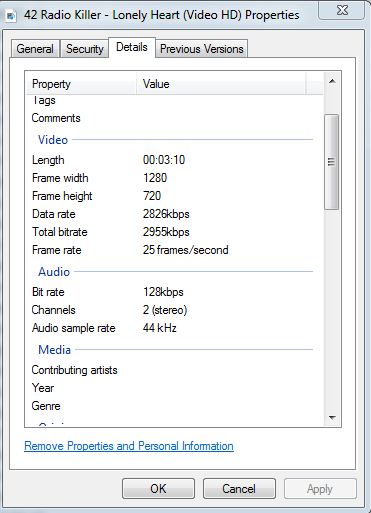Click the file icon in title bar
The height and width of the screenshot is (513, 371).
(11, 16)
